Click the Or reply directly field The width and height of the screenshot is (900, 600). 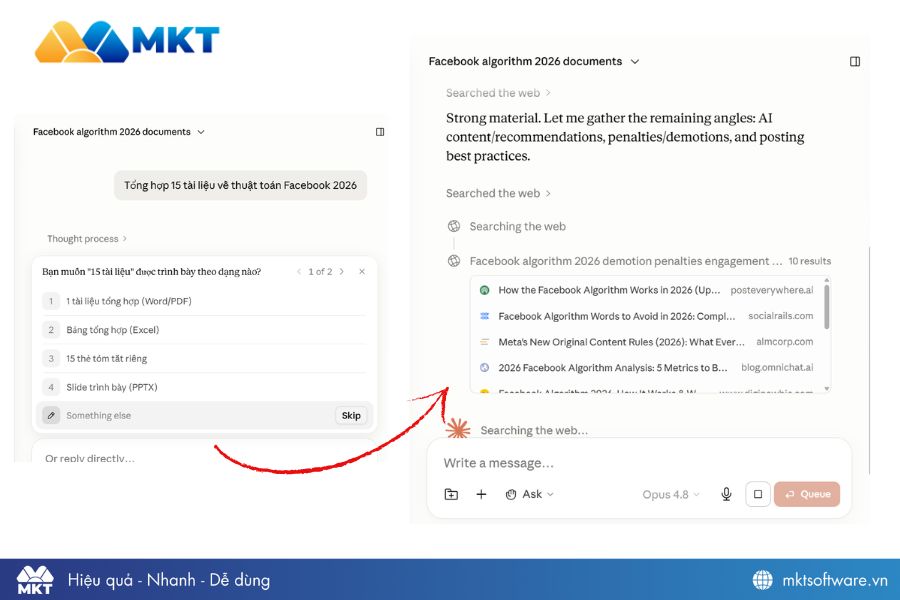click(x=204, y=458)
